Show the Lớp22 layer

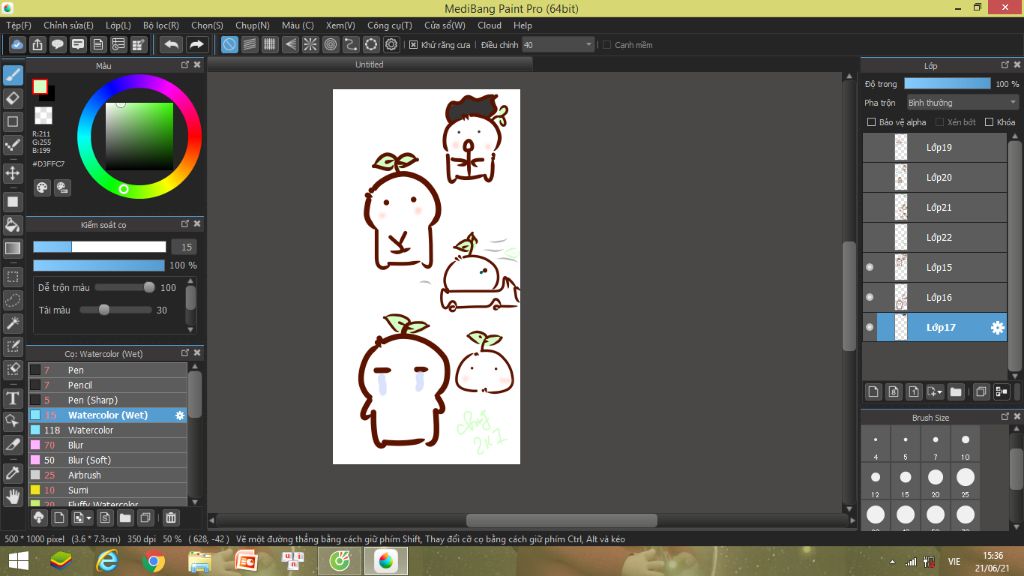click(x=869, y=238)
